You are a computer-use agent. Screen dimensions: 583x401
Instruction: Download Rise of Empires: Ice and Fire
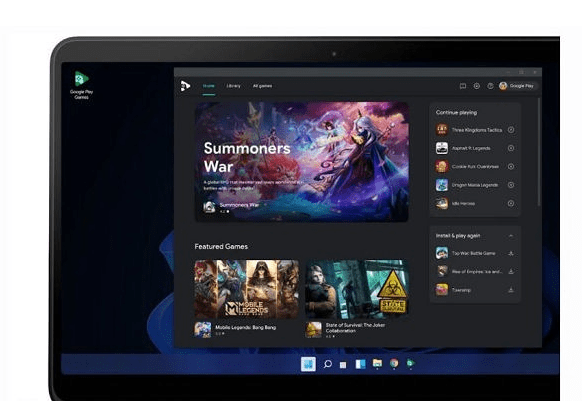(511, 271)
